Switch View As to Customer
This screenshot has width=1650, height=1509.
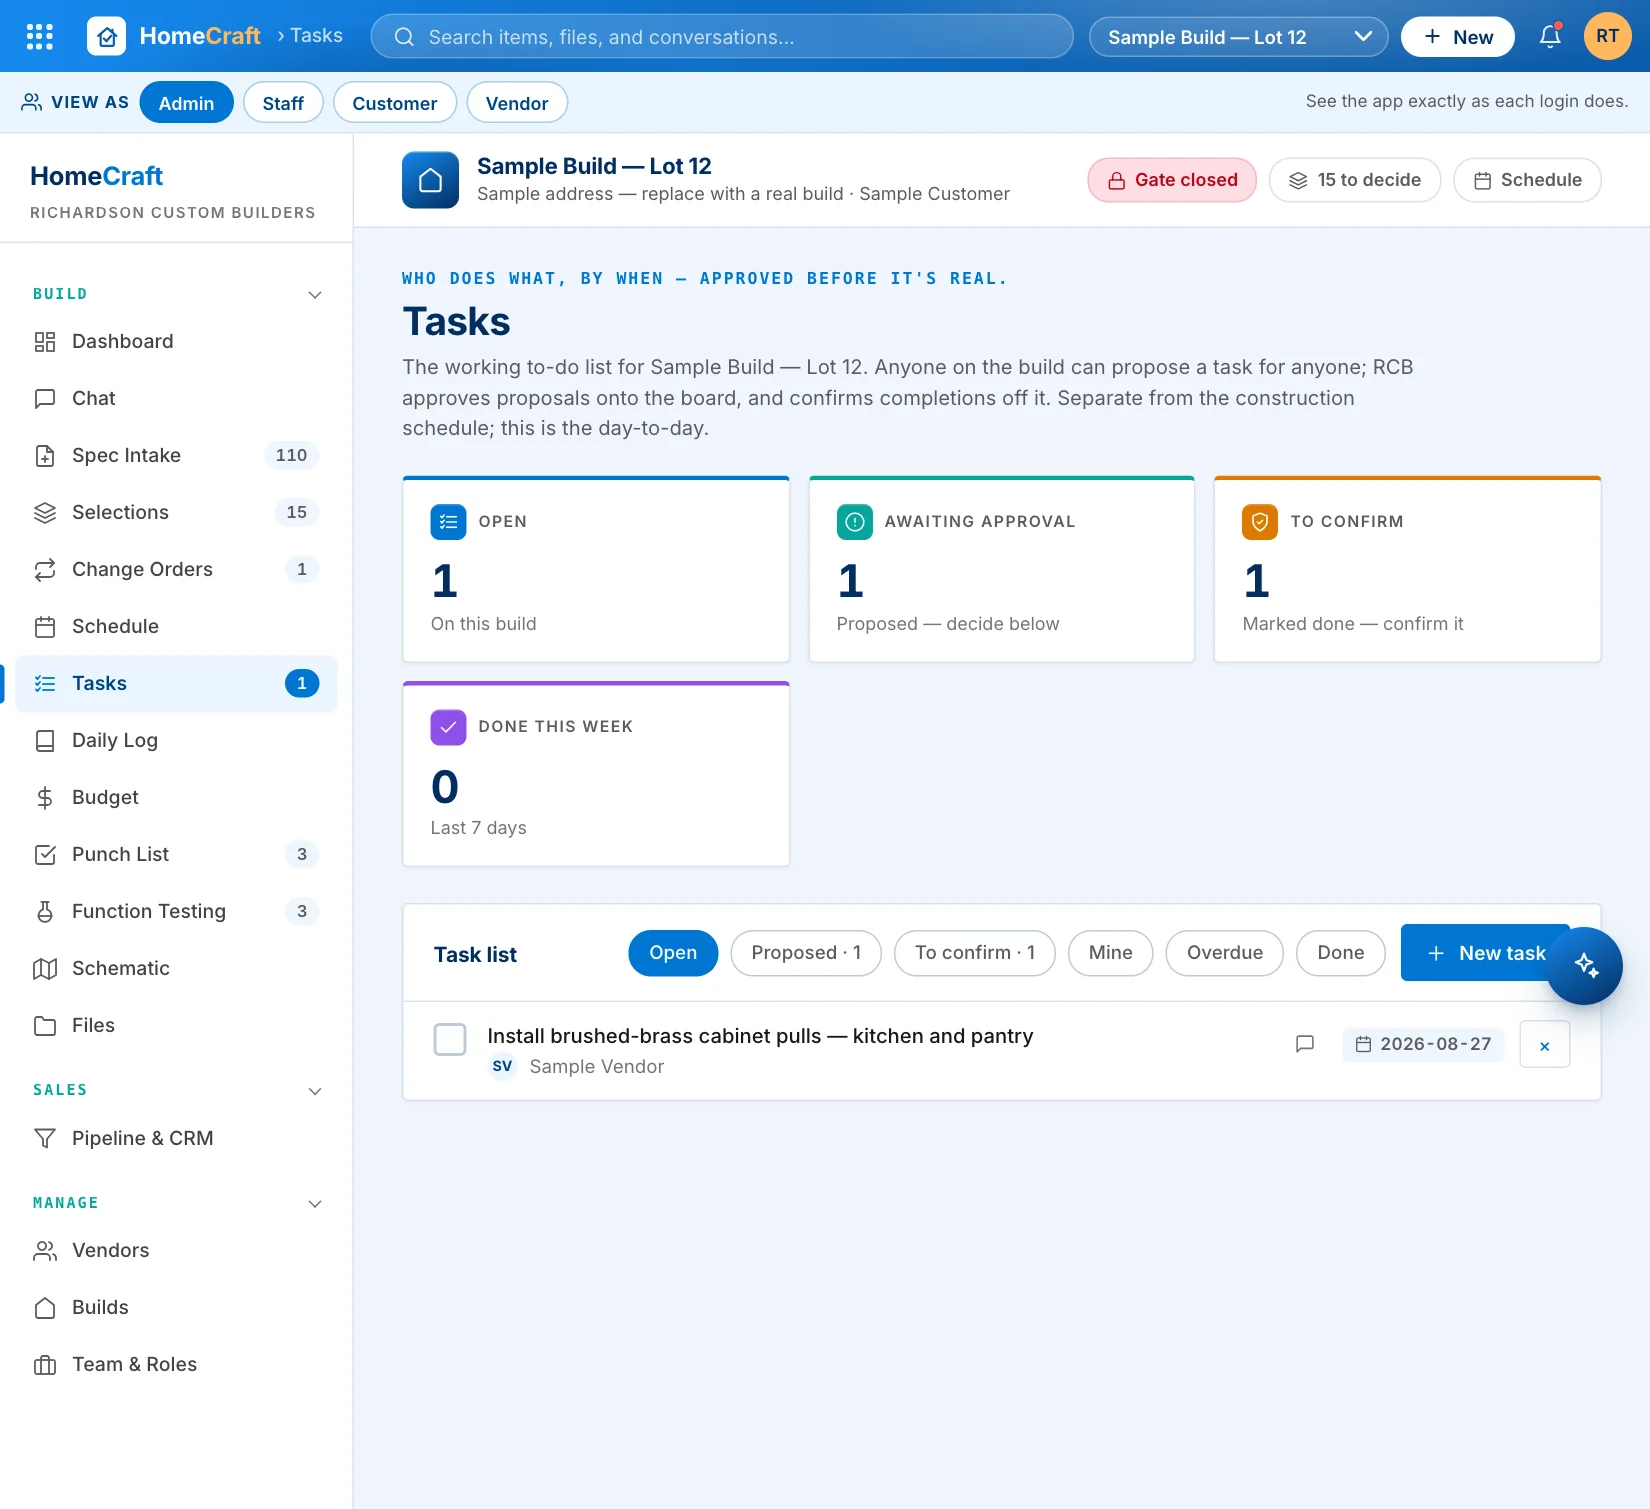pyautogui.click(x=394, y=103)
